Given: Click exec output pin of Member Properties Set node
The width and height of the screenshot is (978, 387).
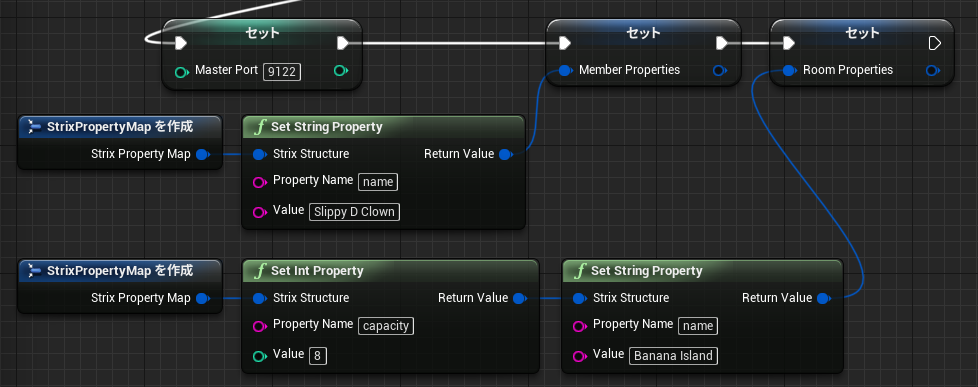Looking at the screenshot, I should (722, 43).
